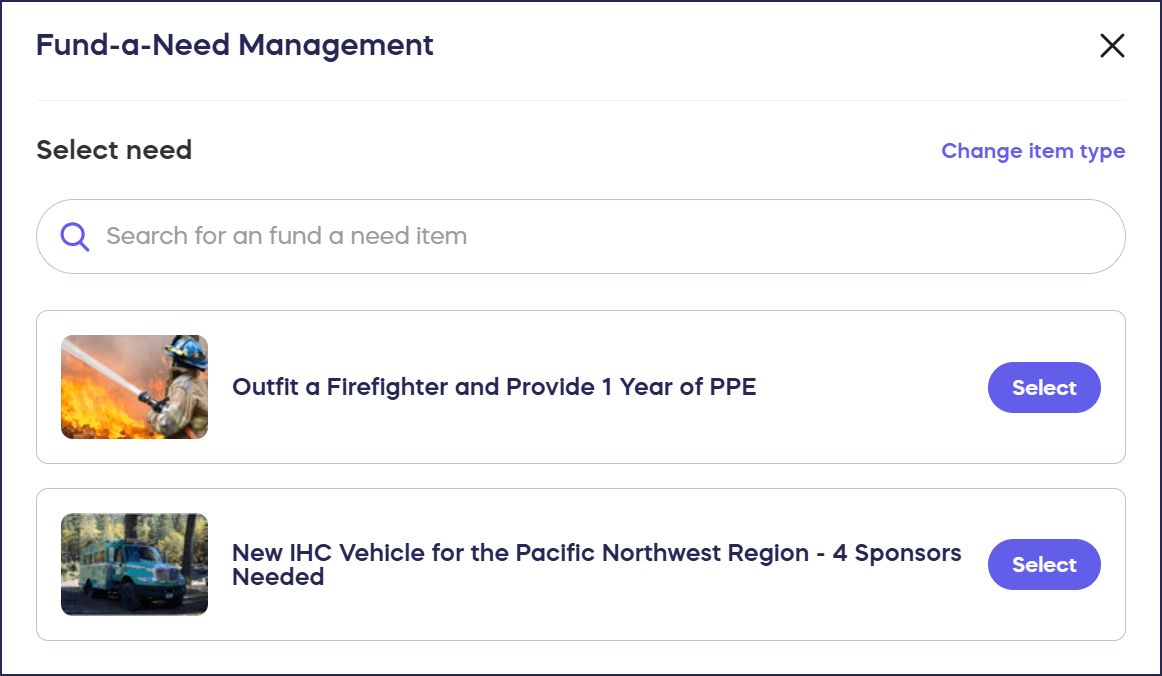Click the blue helmet in the firefighter photo
The height and width of the screenshot is (676, 1162).
pyautogui.click(x=188, y=351)
